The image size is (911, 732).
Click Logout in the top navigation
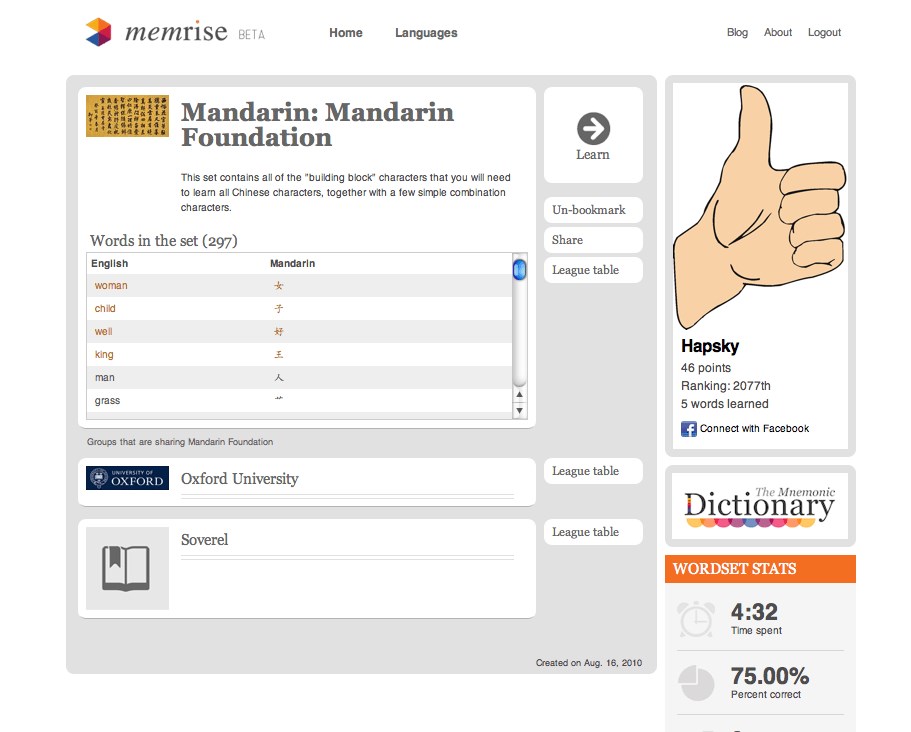pos(824,33)
